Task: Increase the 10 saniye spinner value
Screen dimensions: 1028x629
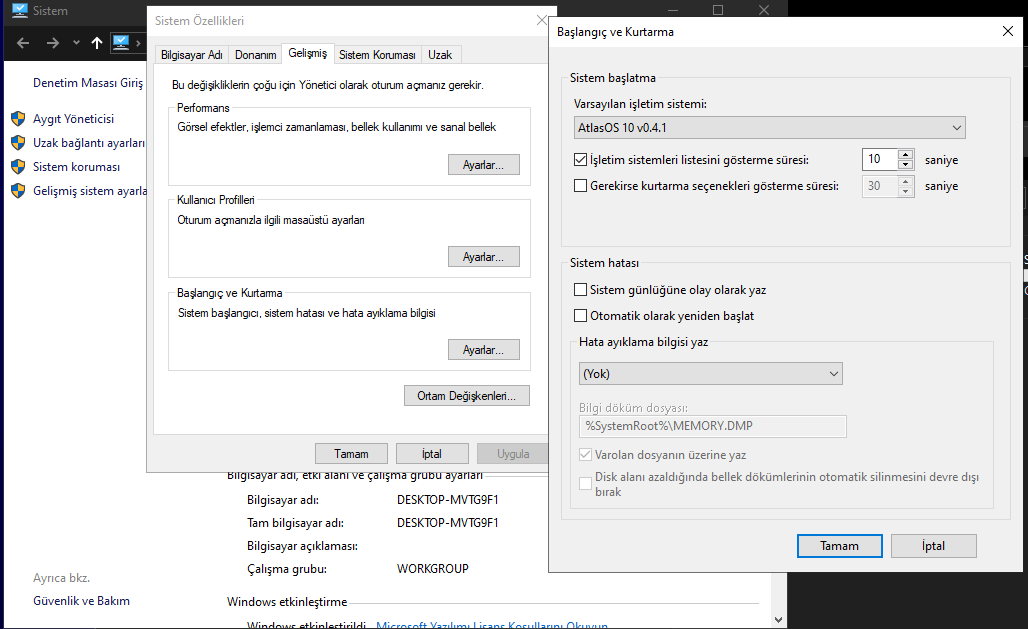Action: 906,154
